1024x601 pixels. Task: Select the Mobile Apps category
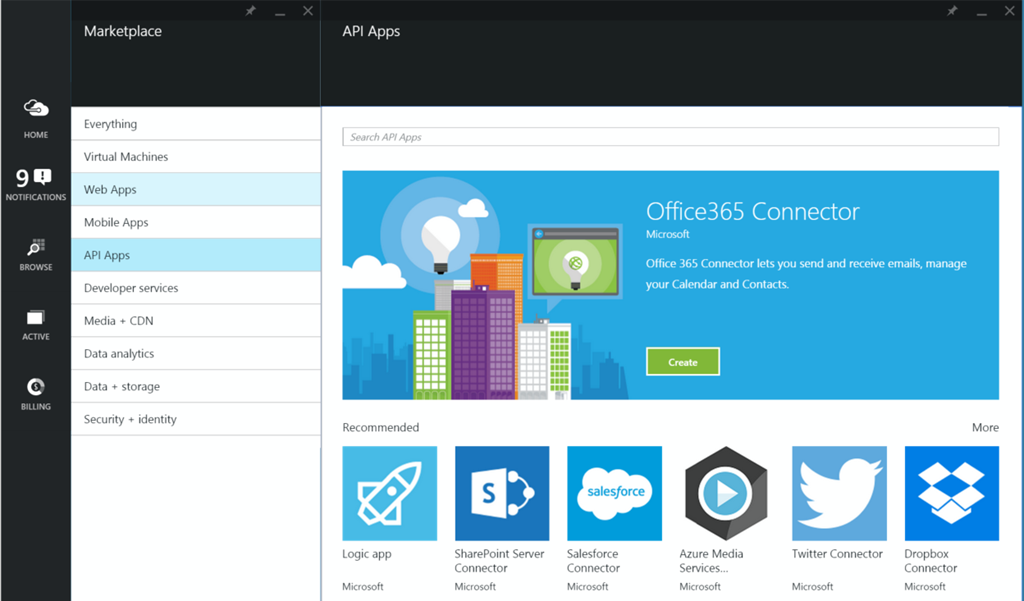coord(196,222)
